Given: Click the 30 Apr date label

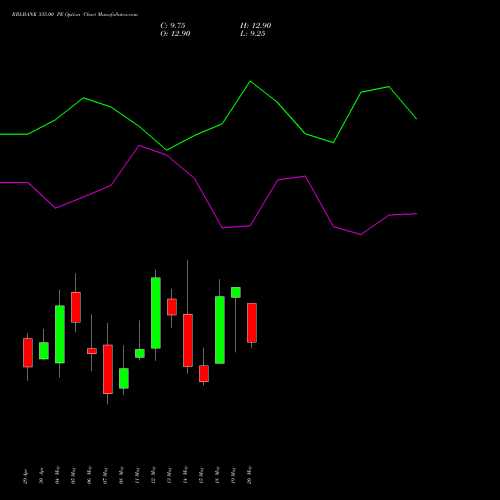Looking at the screenshot, I should [x=42, y=477].
